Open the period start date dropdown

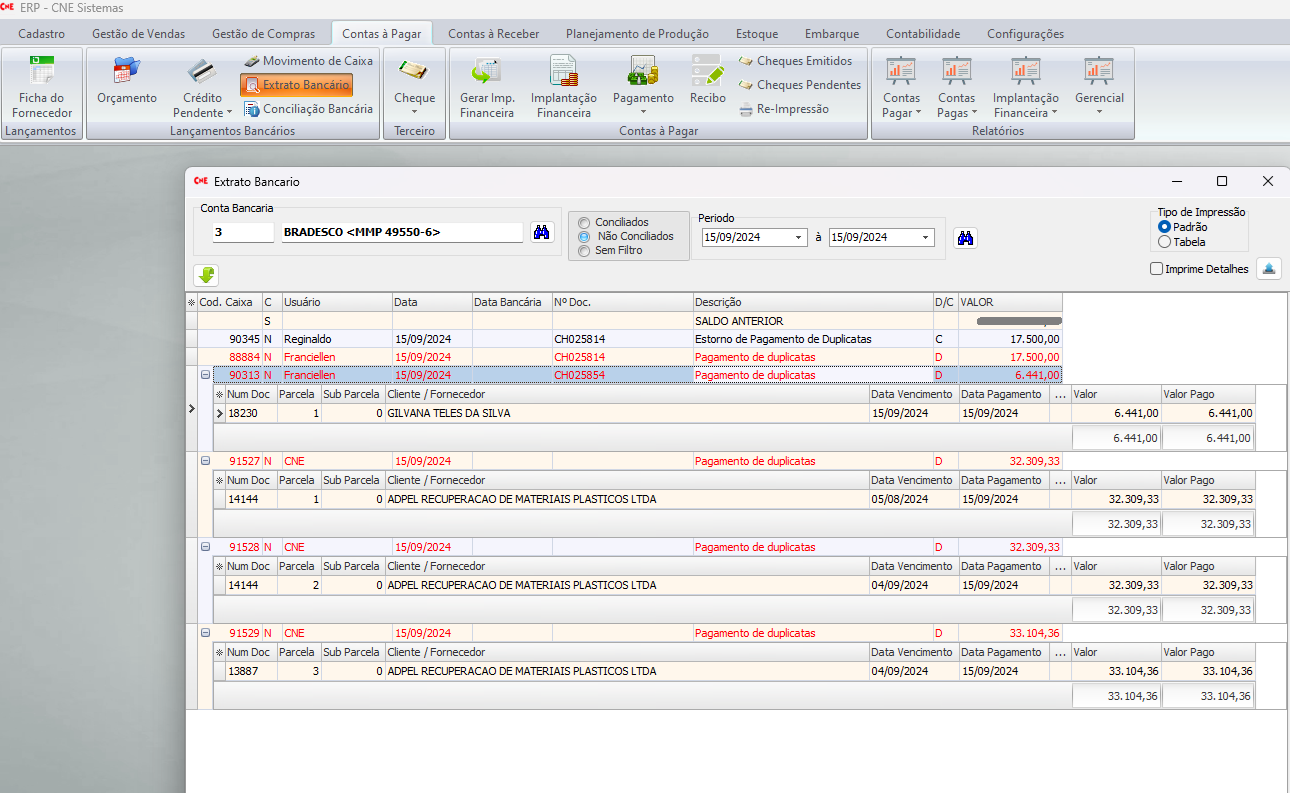(x=798, y=238)
